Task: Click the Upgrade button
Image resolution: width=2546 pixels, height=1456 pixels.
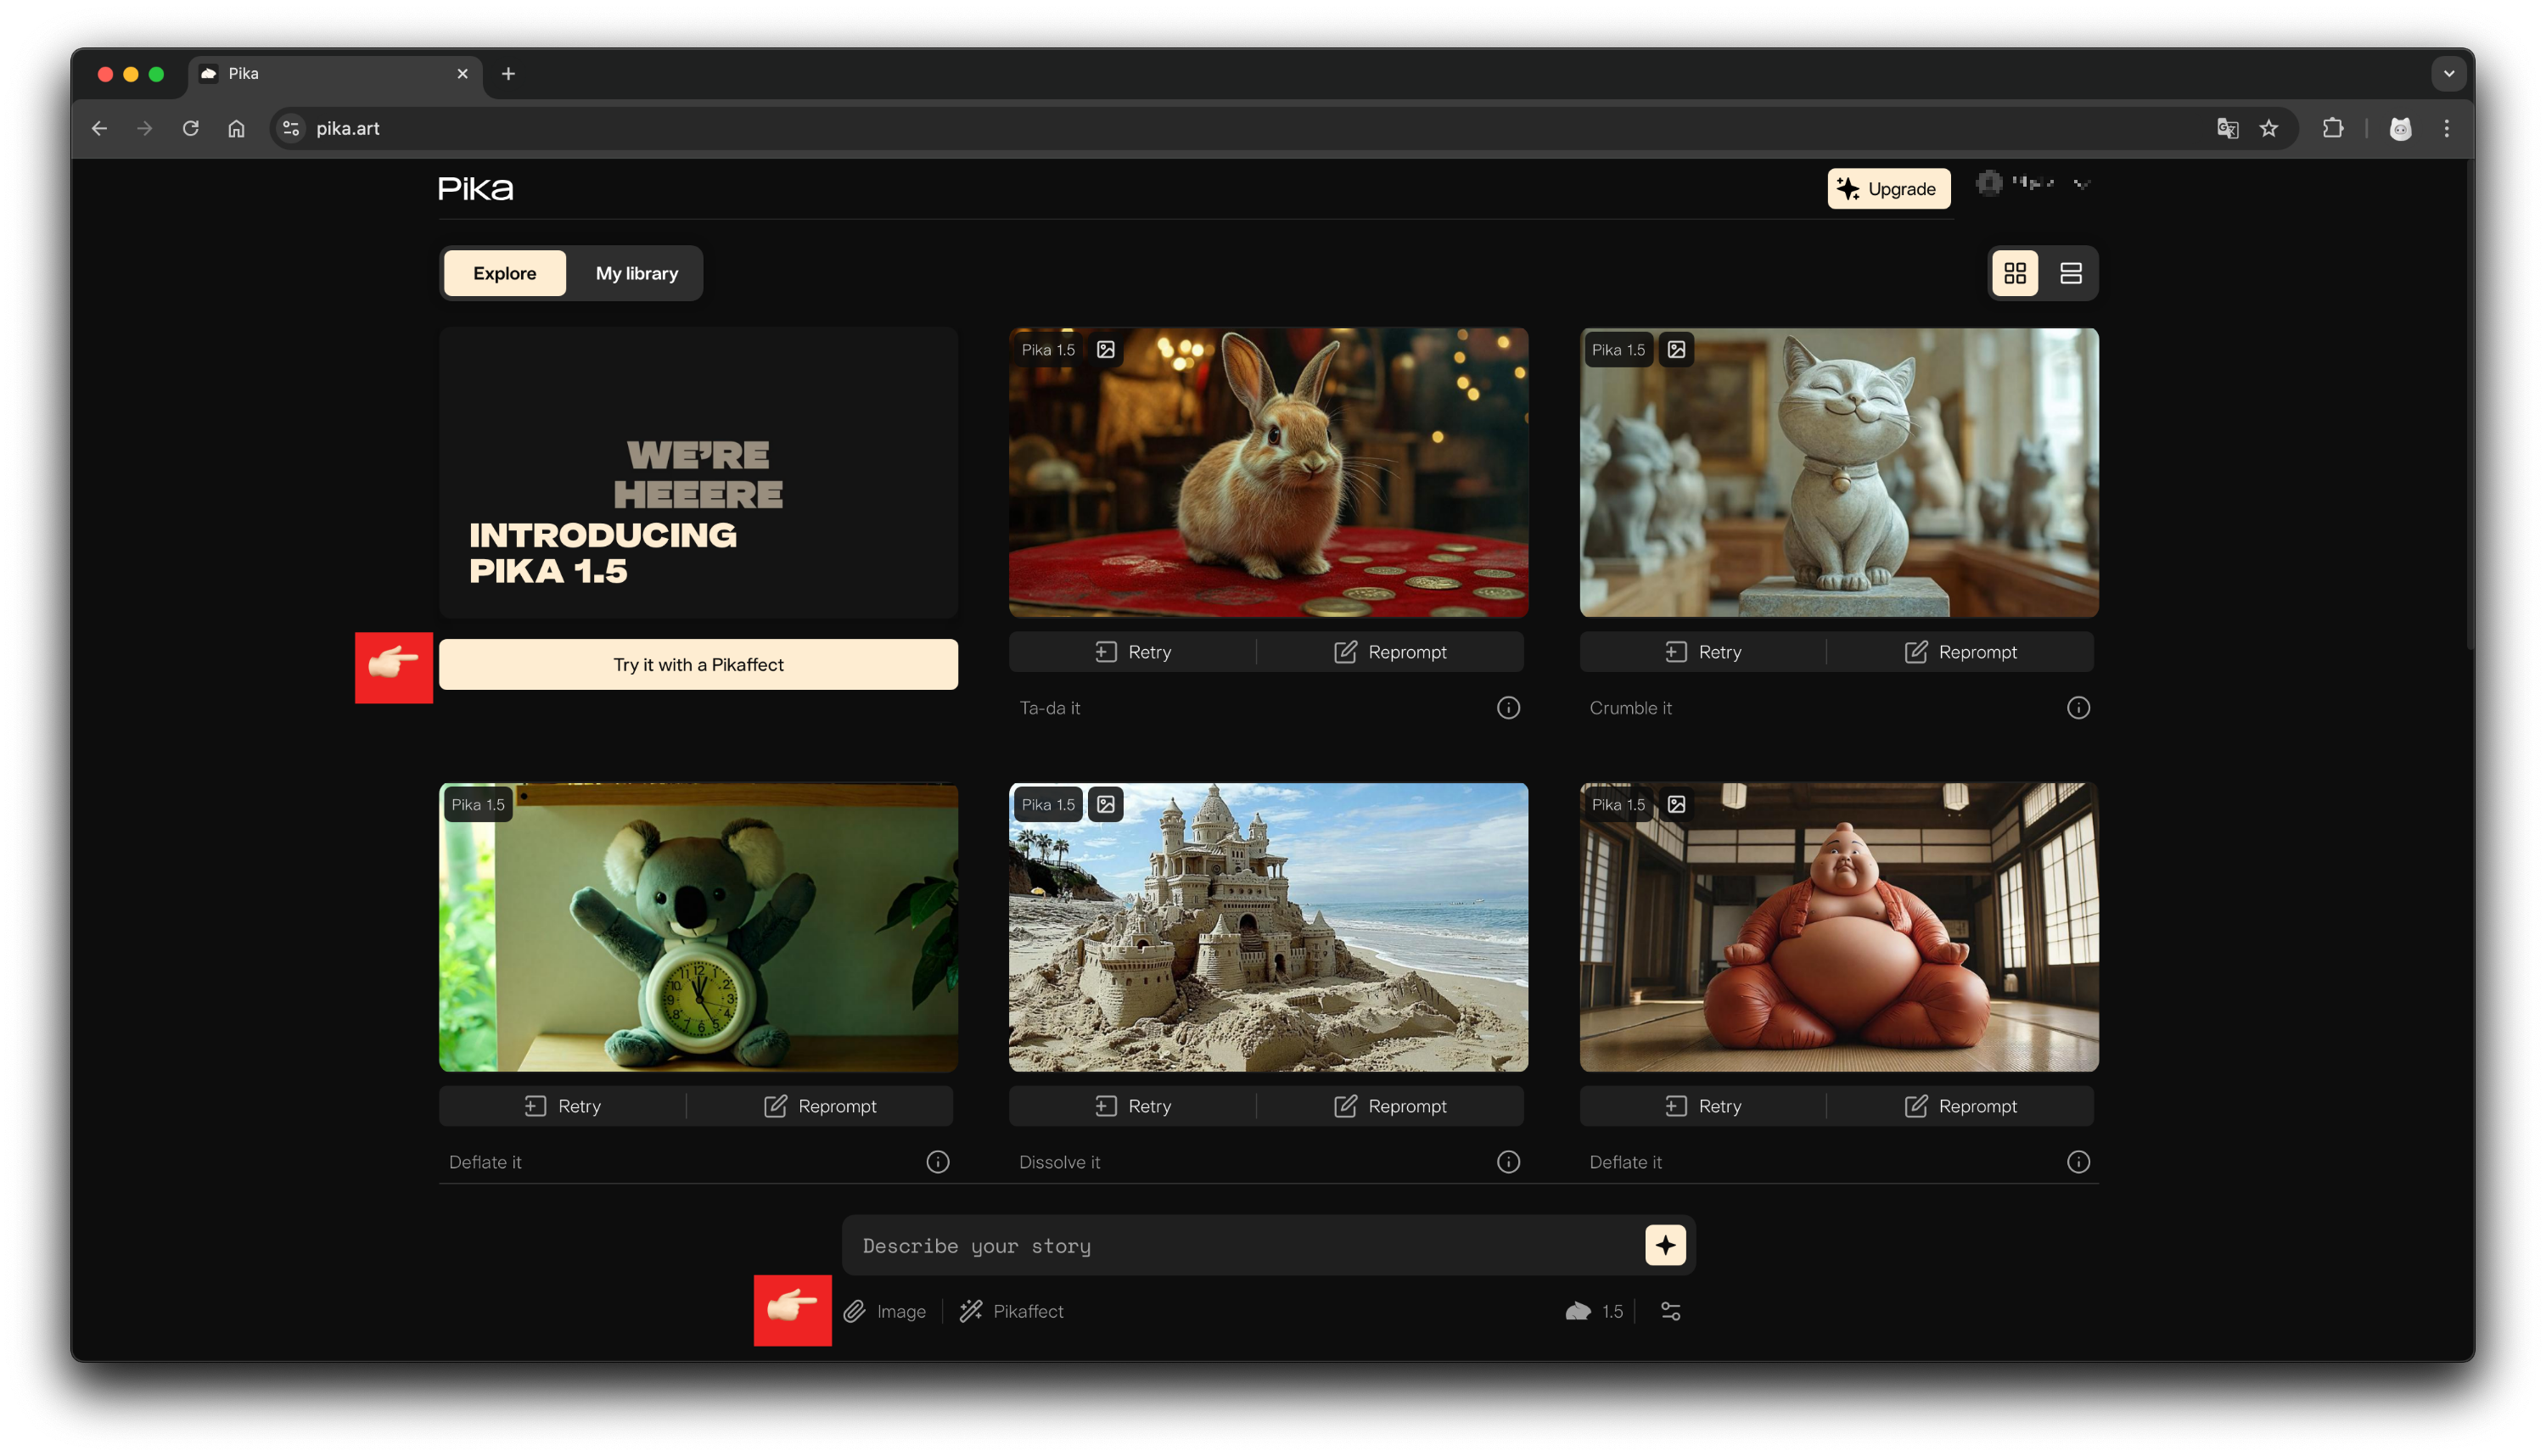Action: point(1888,189)
